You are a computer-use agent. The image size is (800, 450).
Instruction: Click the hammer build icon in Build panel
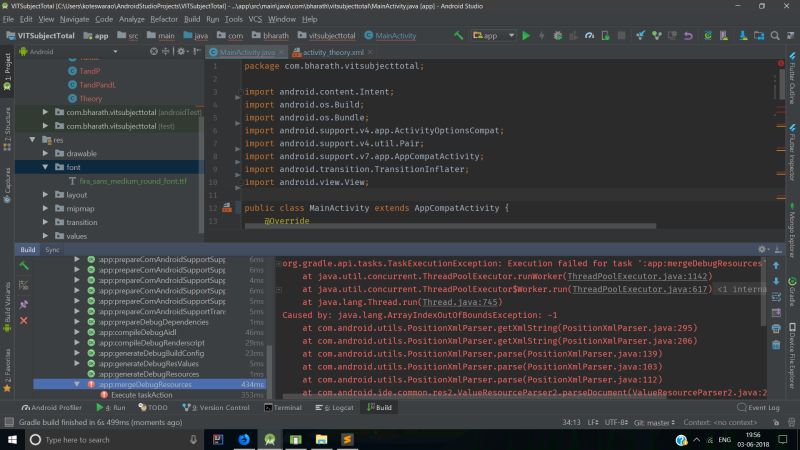24,265
